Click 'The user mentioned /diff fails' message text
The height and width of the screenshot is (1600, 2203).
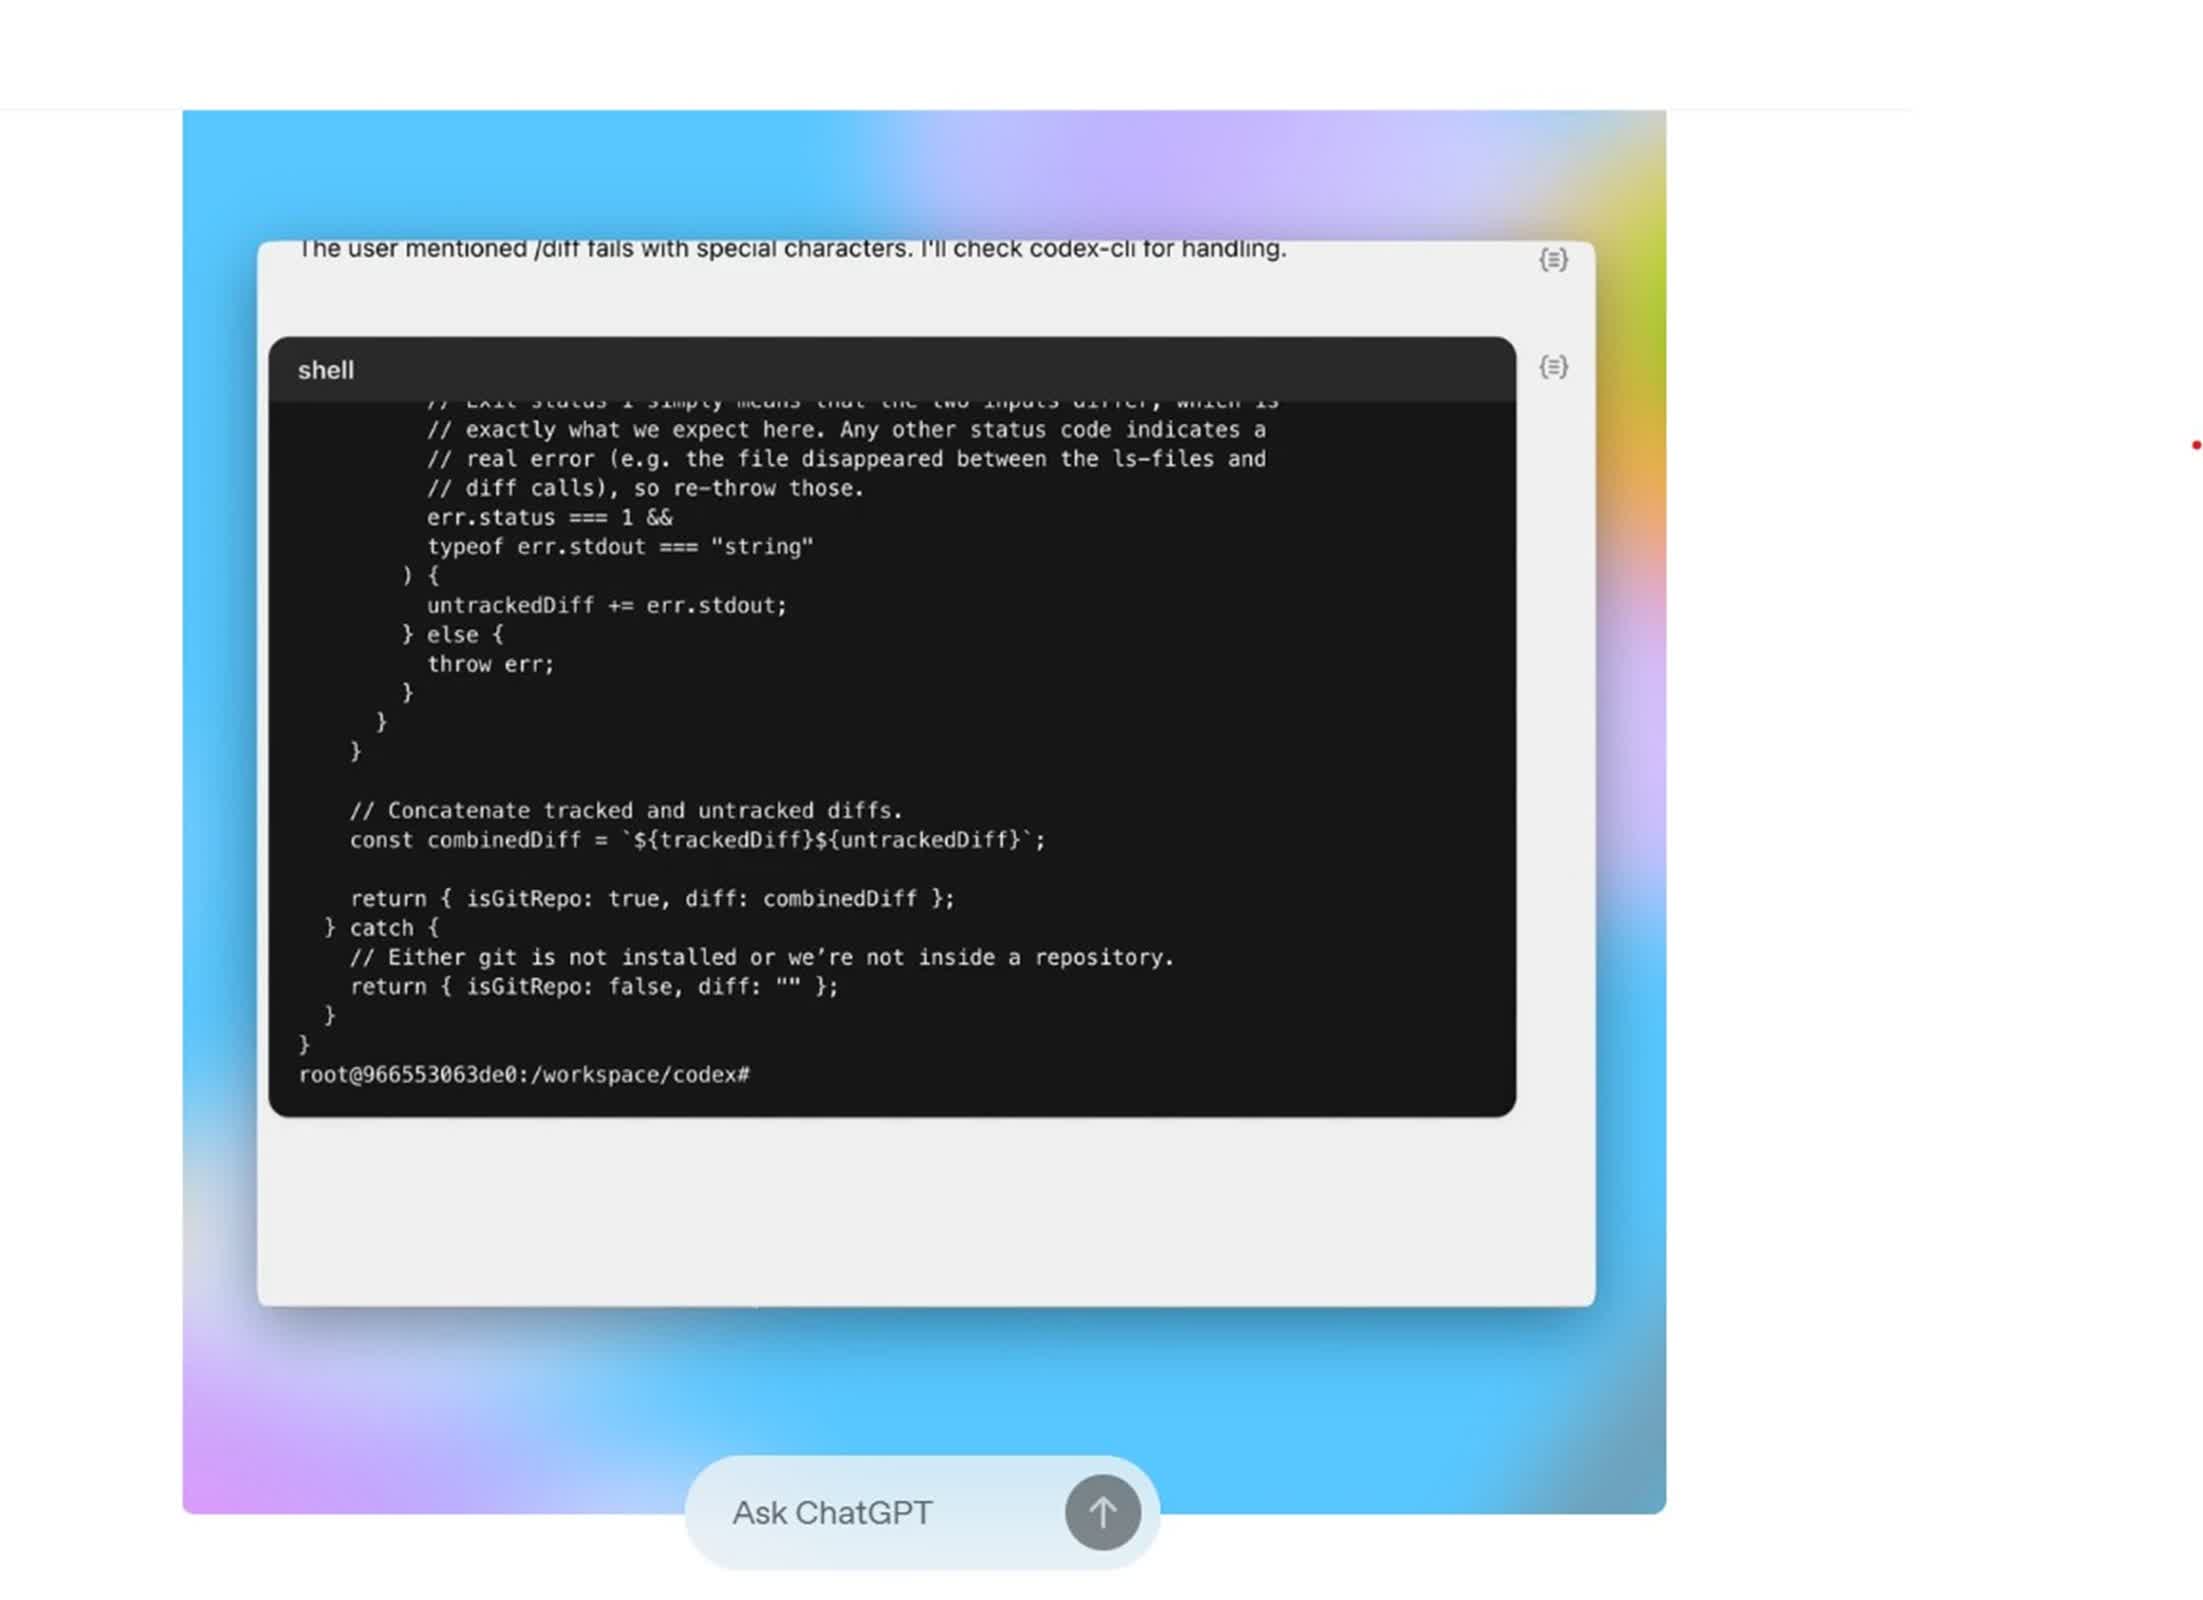[x=792, y=248]
